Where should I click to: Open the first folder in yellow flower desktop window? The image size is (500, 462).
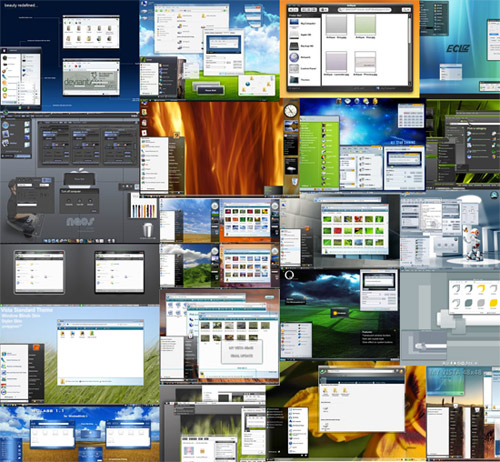coord(325,391)
